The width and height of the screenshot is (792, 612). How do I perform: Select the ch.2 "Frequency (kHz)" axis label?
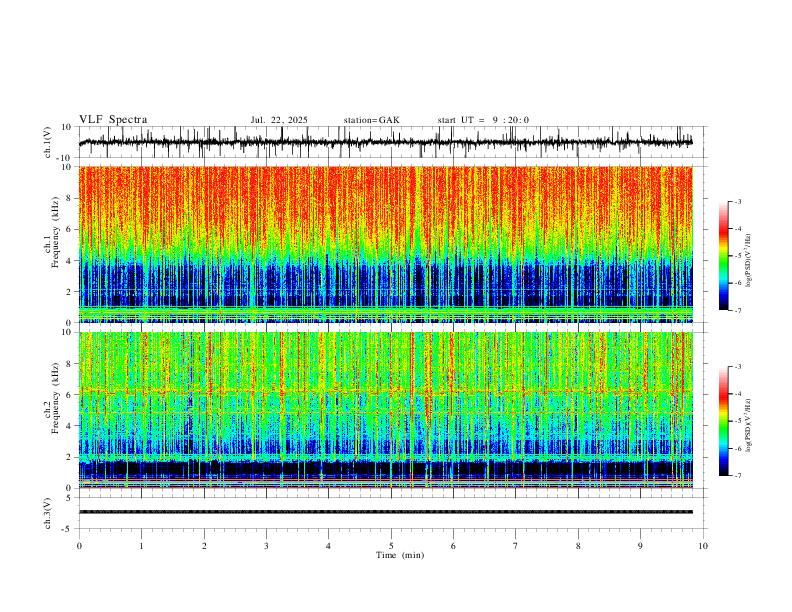56,398
